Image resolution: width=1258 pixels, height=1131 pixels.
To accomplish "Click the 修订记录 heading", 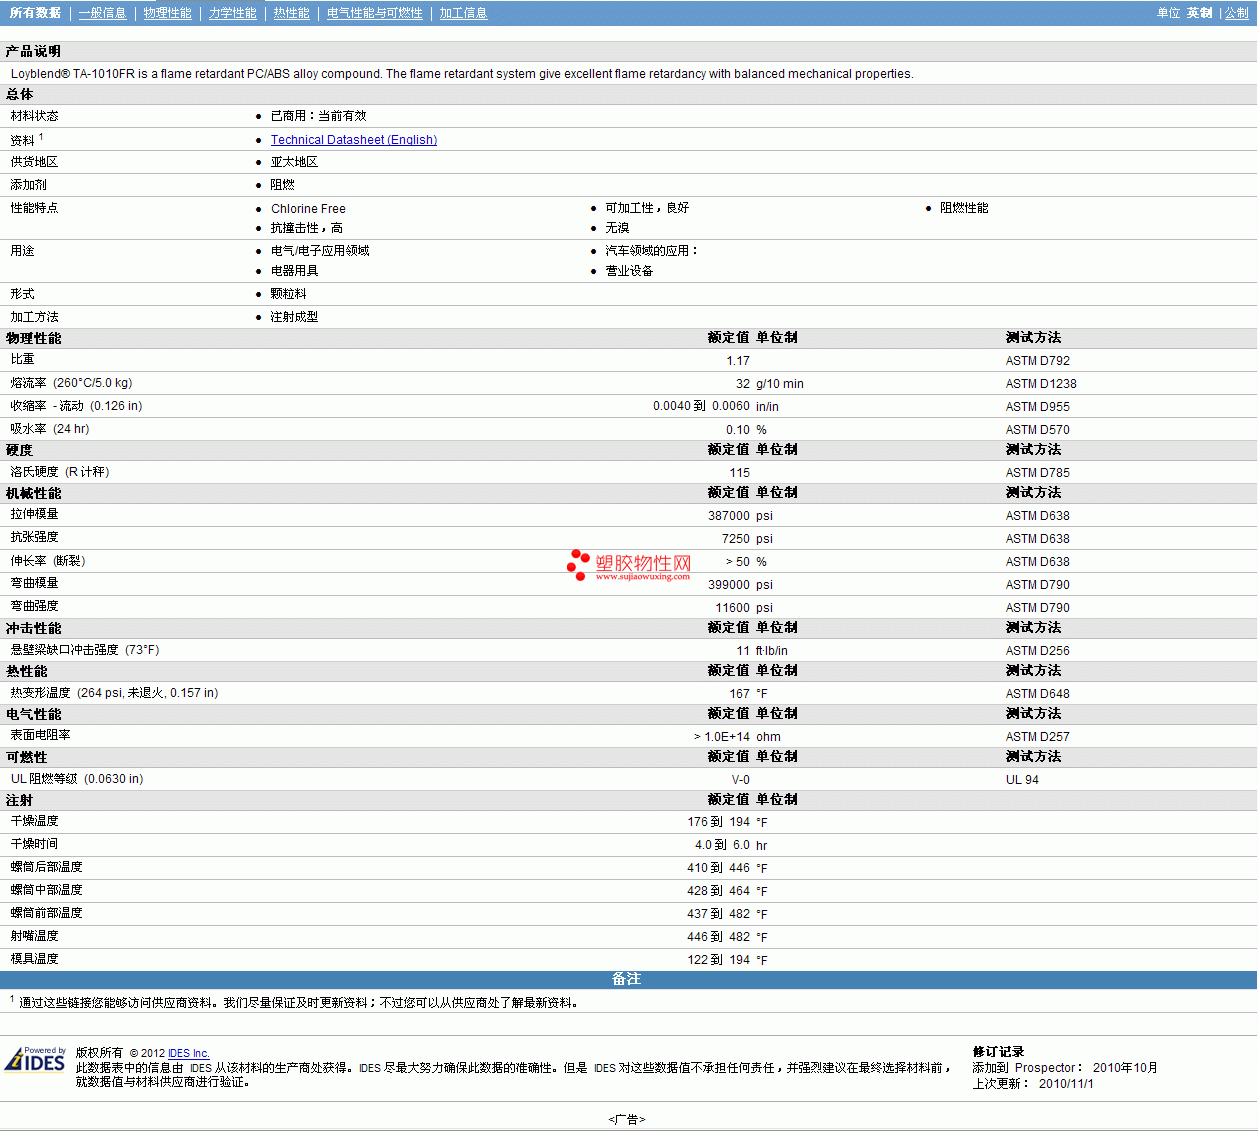I will tap(998, 1052).
